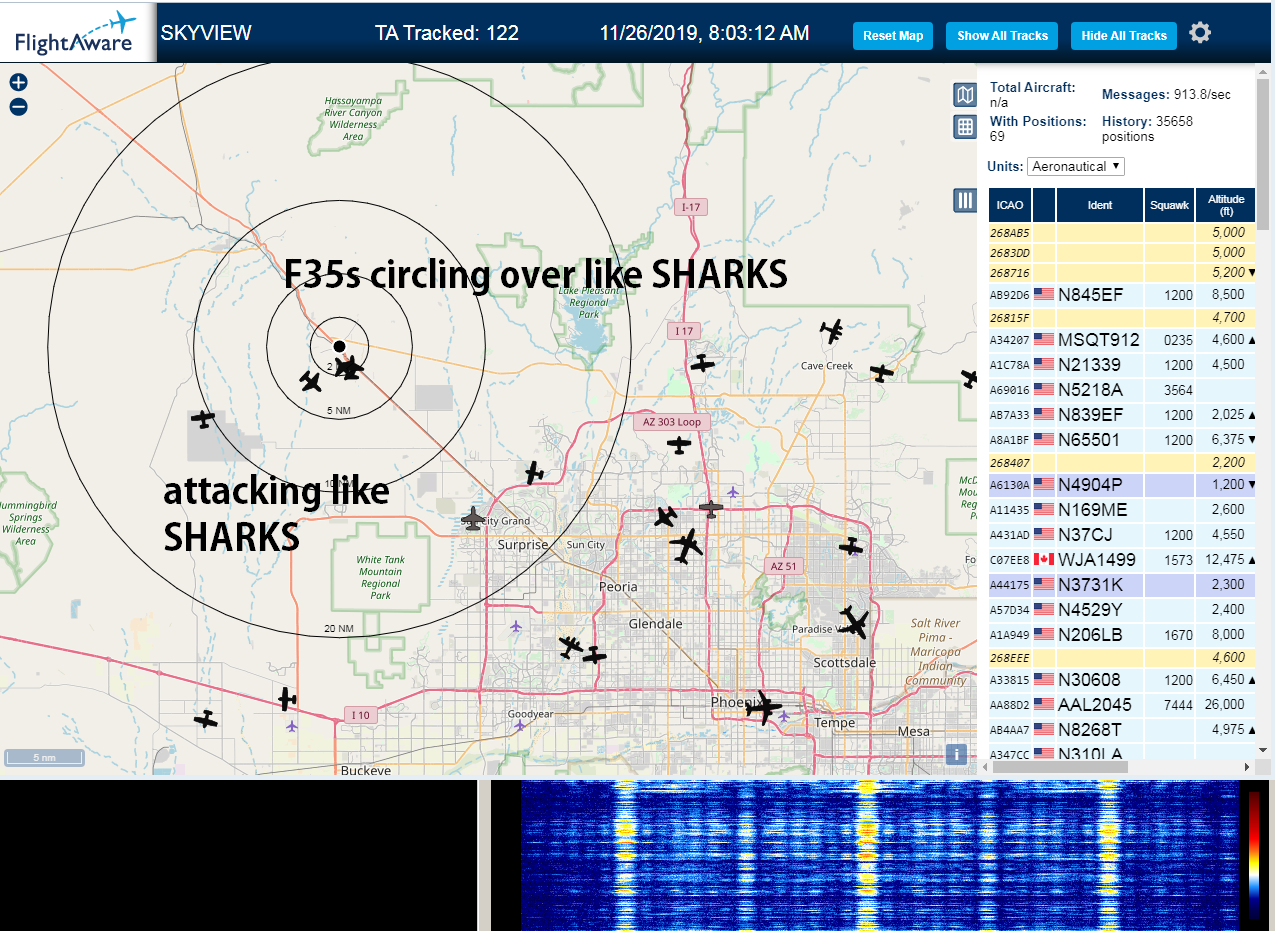Zoom out on the map
Viewport: 1275px width, 931px height.
[x=18, y=107]
